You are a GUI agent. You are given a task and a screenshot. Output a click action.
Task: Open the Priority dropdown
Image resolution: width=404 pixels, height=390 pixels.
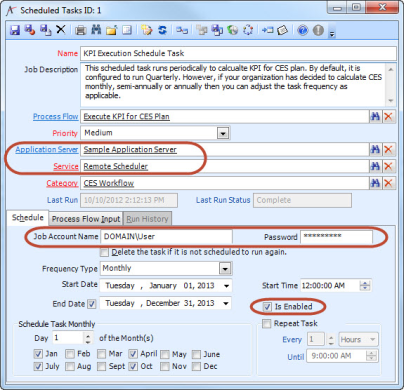(223, 133)
